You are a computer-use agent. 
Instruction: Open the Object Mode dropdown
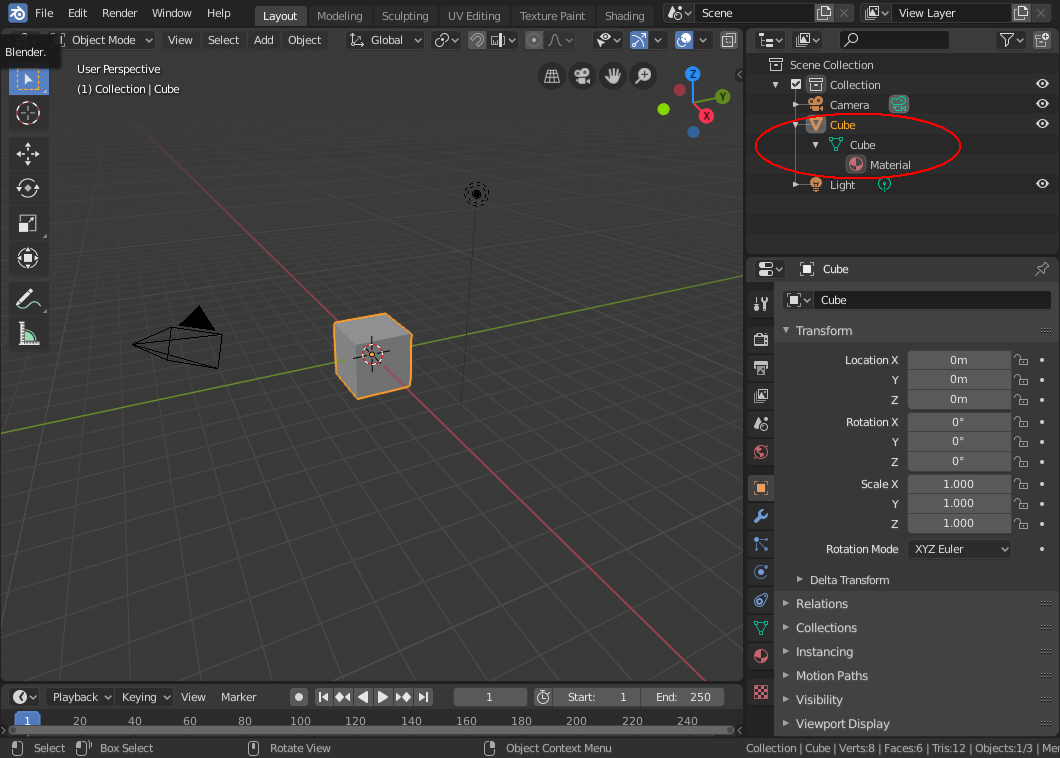click(x=104, y=40)
